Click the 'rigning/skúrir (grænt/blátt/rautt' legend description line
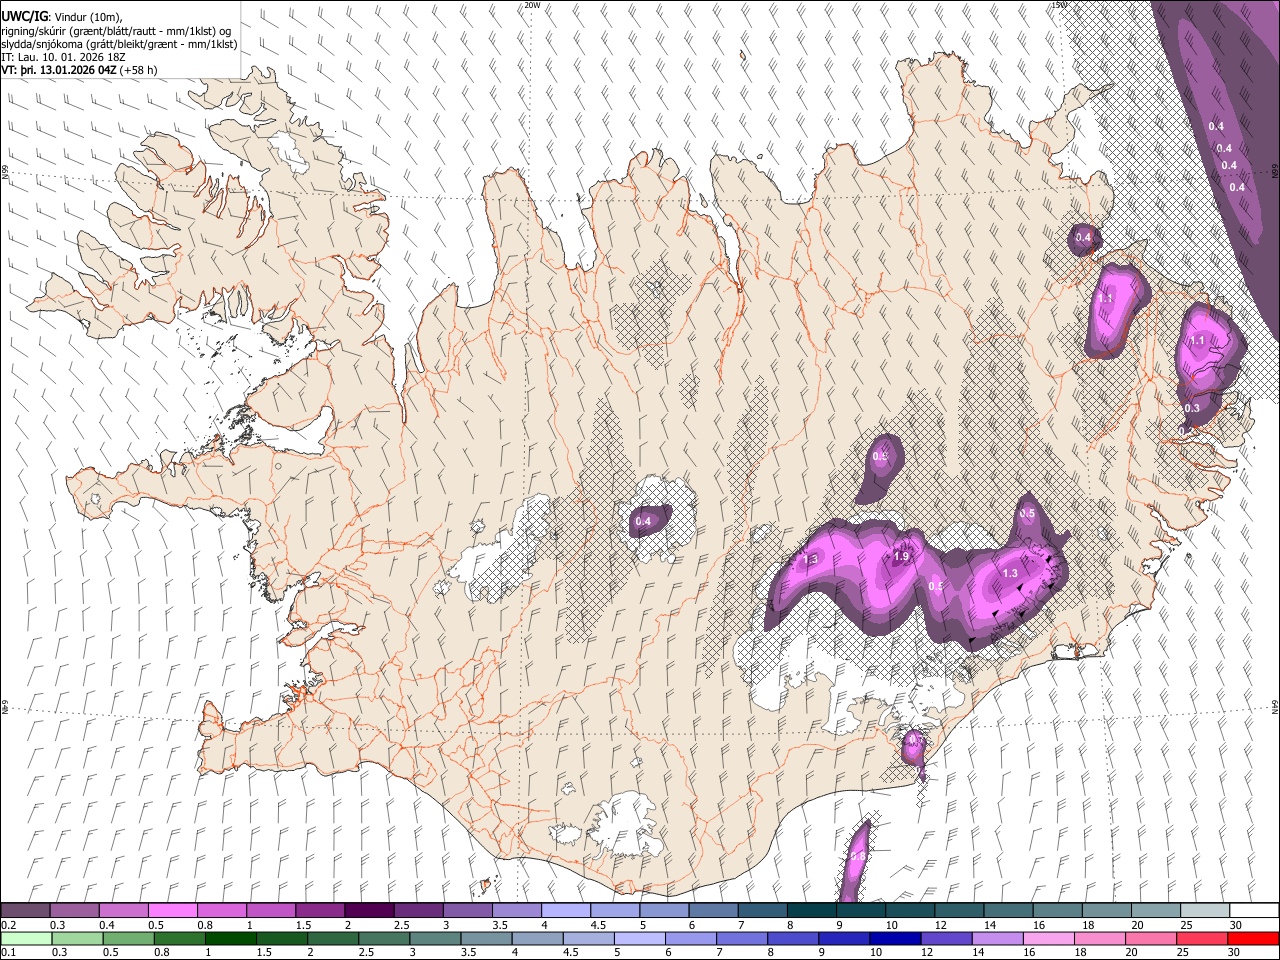The image size is (1280, 960). point(116,31)
